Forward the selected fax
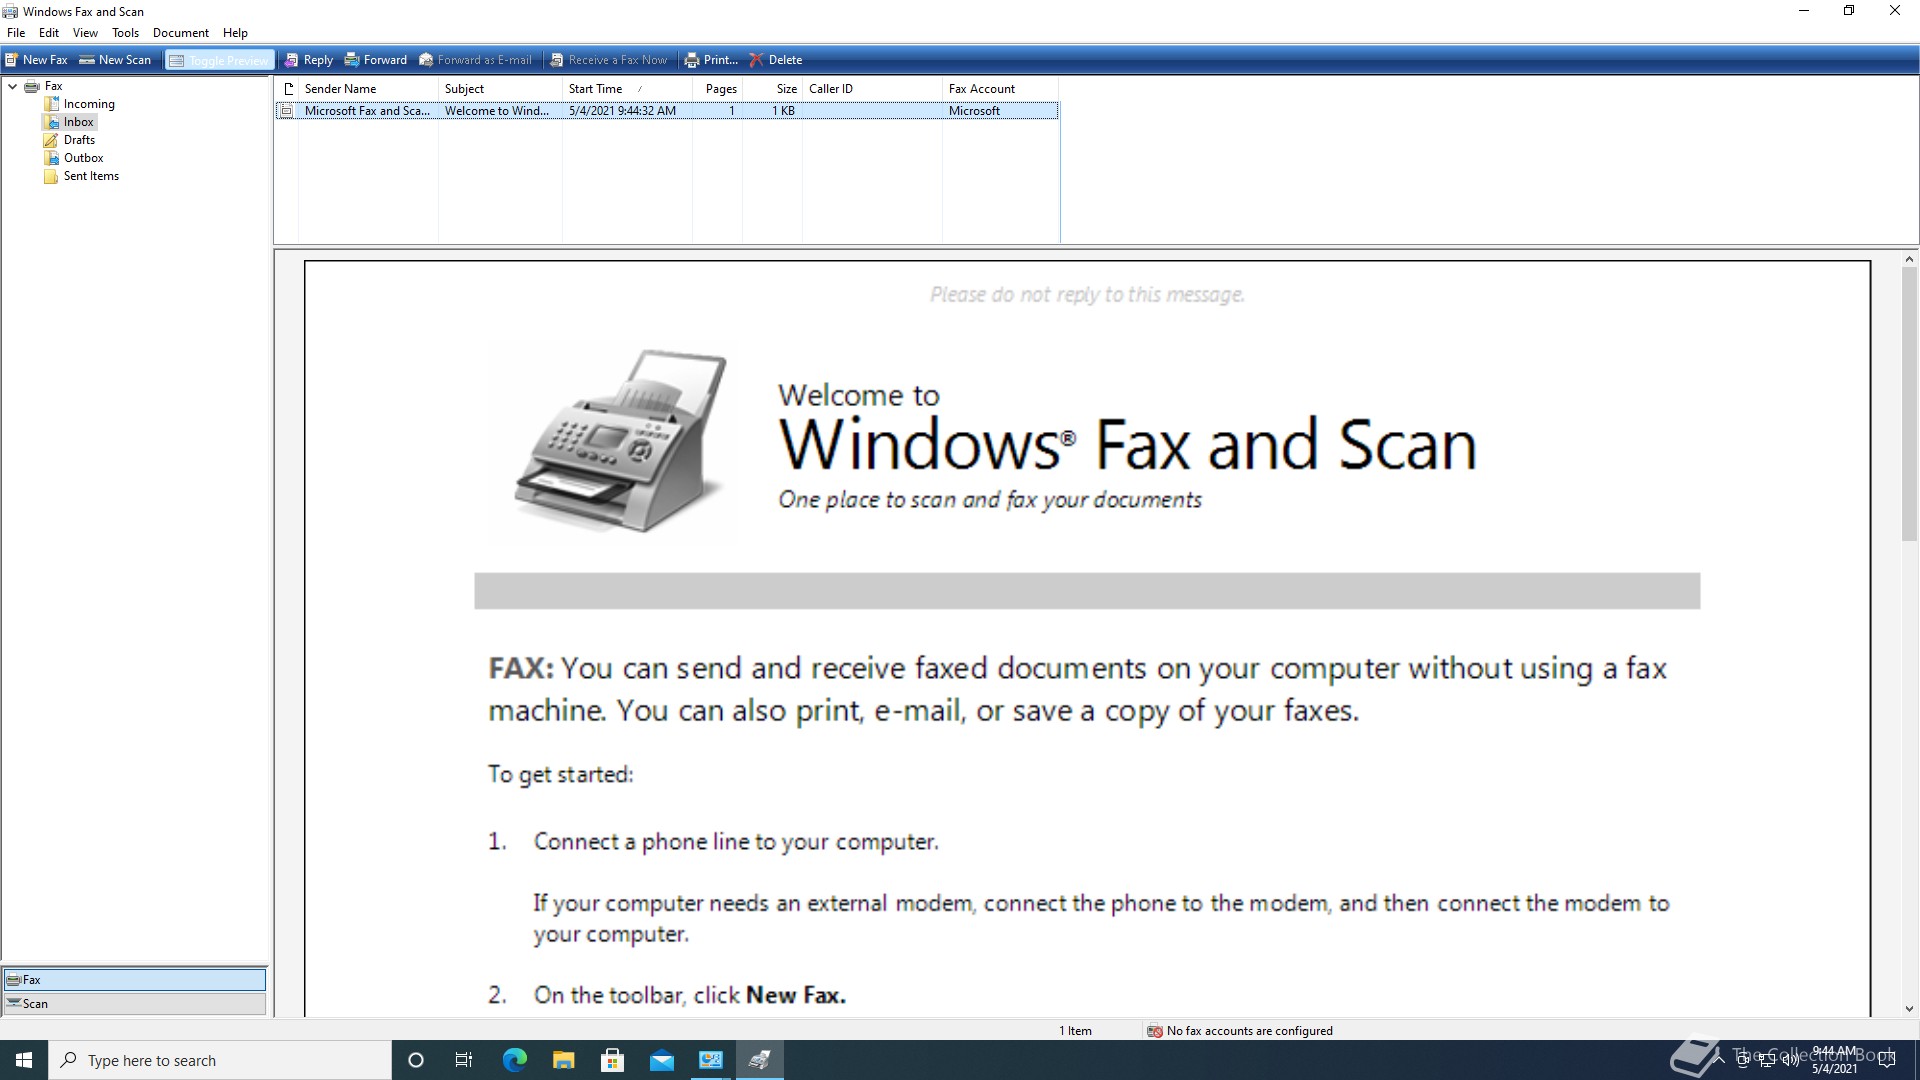The image size is (1920, 1080). click(375, 60)
